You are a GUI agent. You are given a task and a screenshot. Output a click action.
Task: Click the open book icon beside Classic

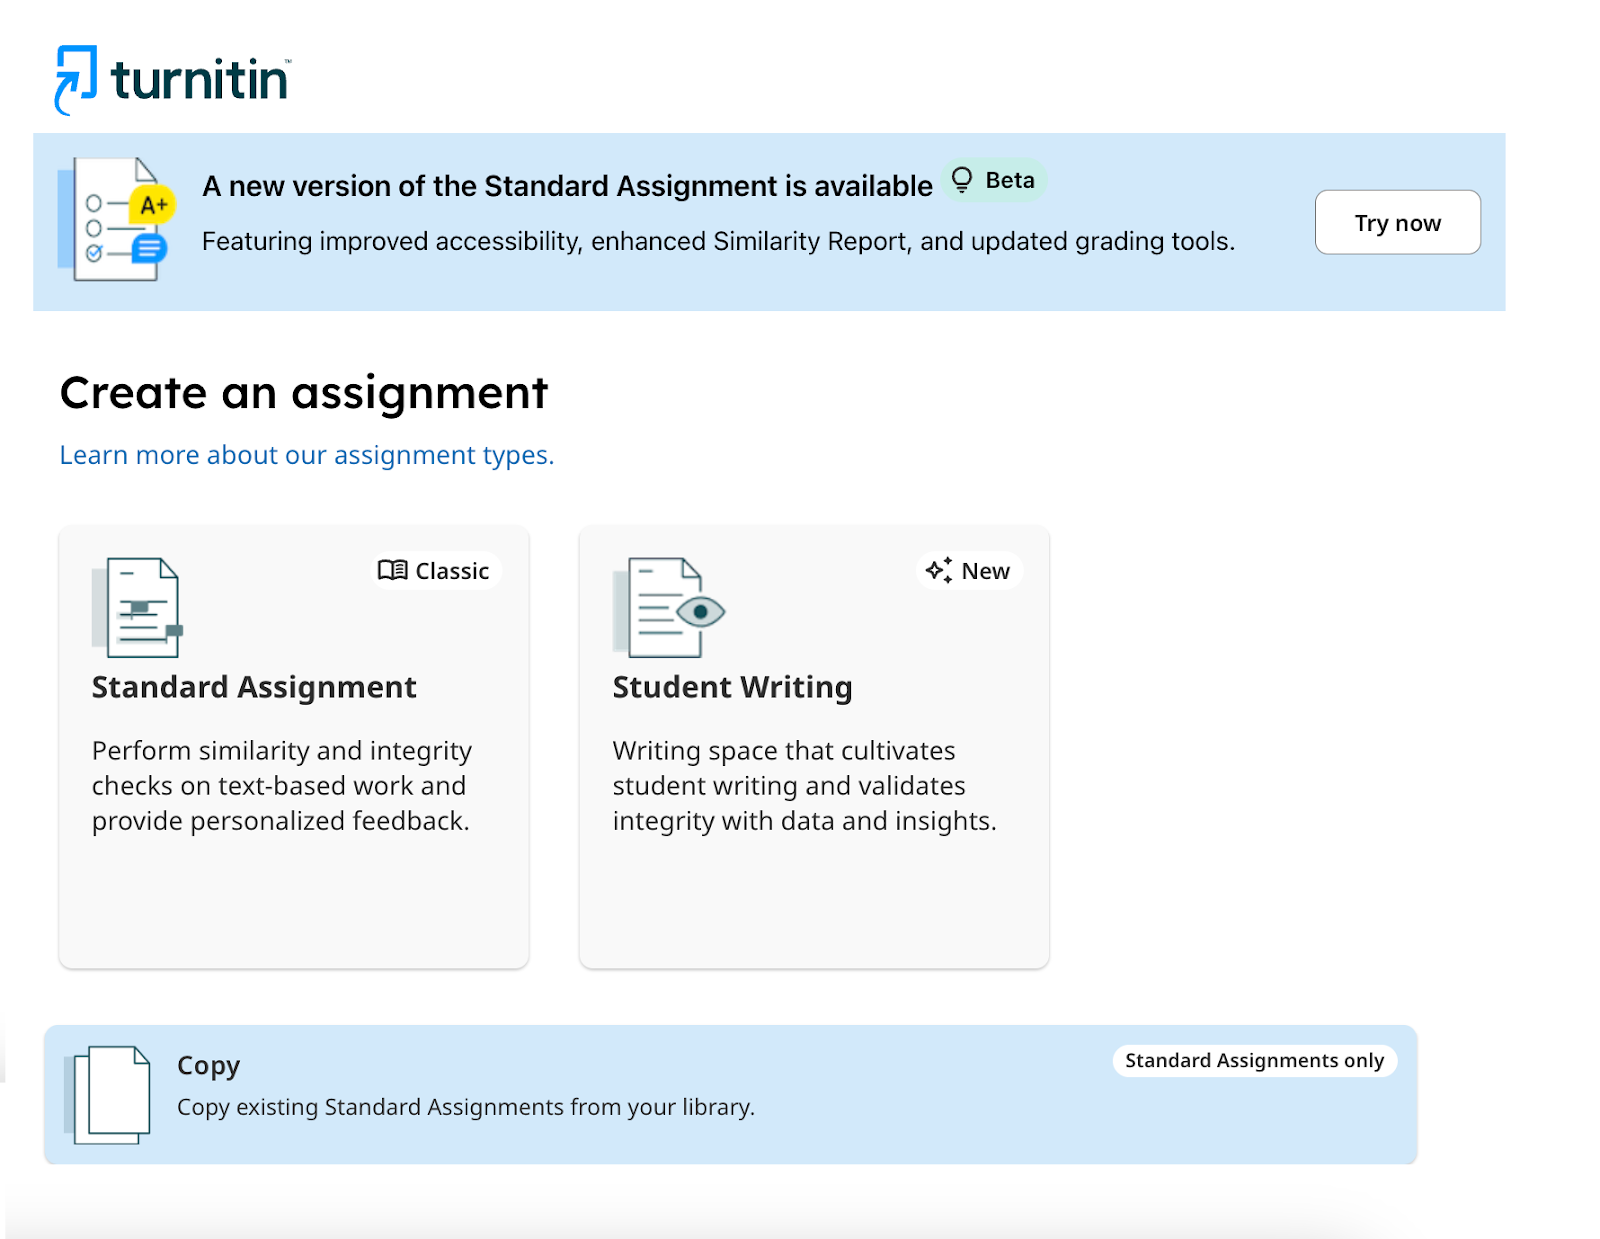point(392,570)
